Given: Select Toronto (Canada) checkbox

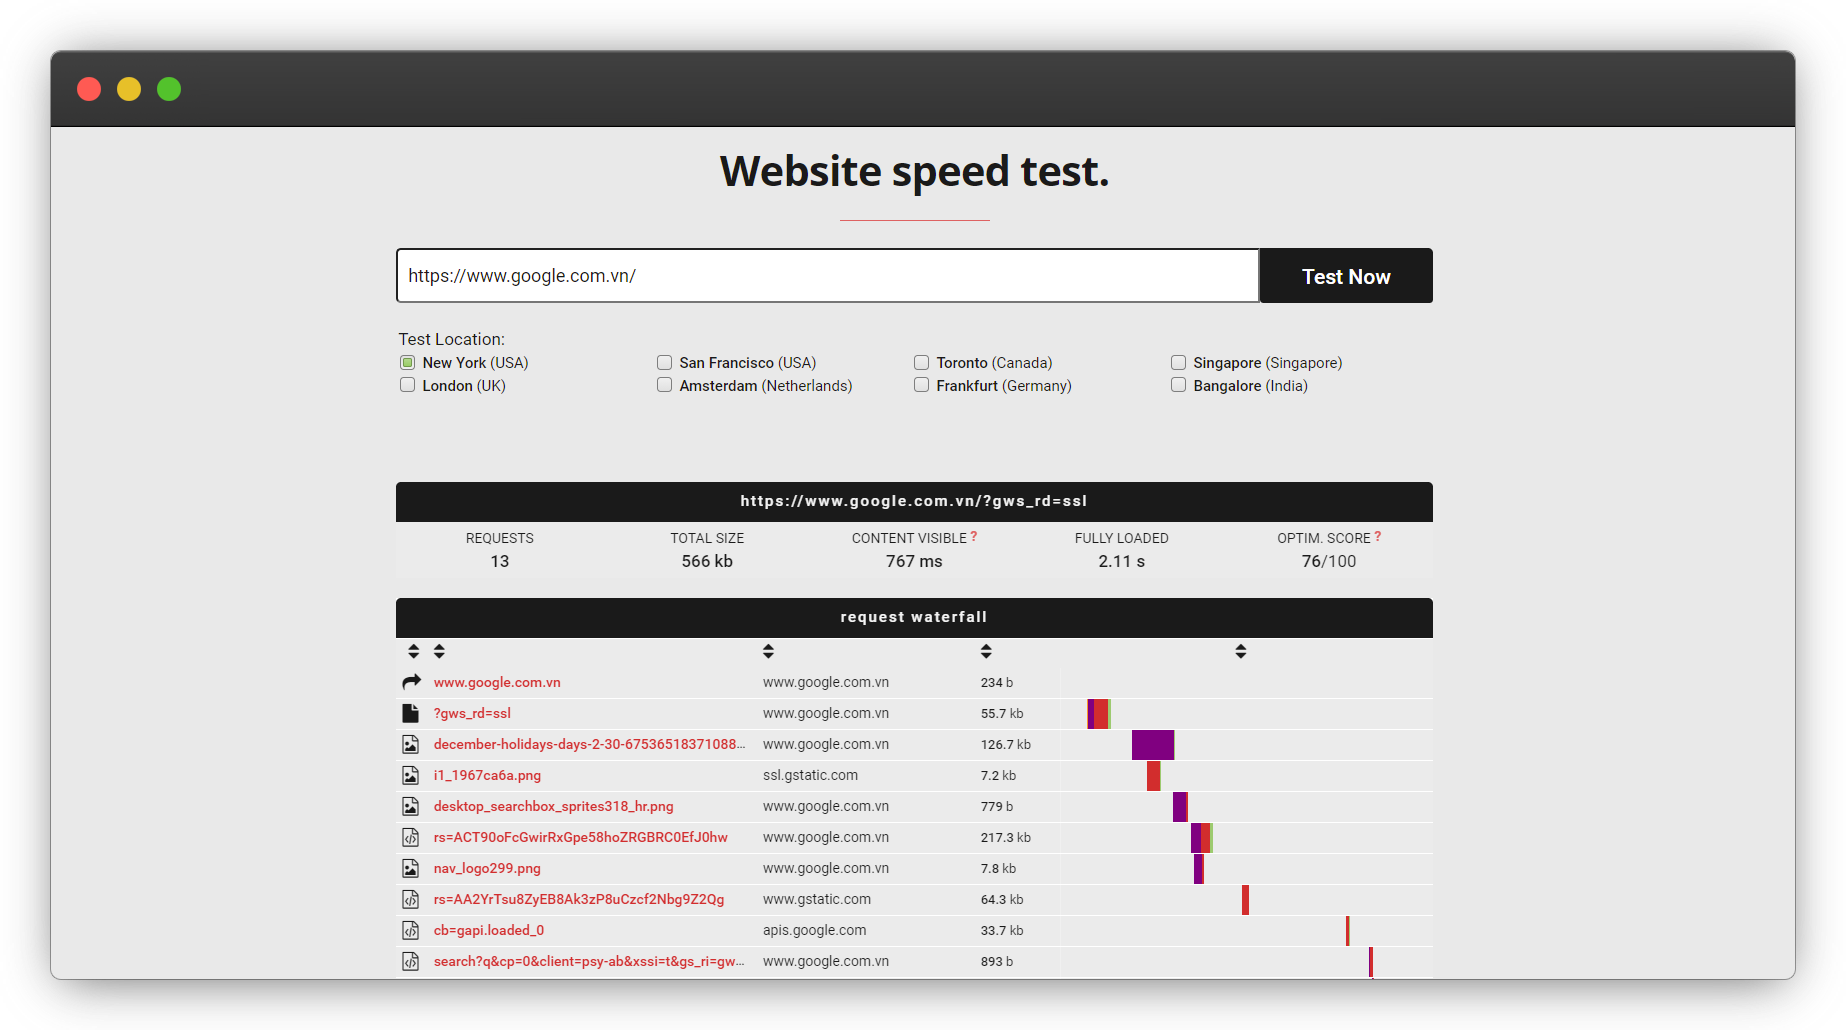Looking at the screenshot, I should pyautogui.click(x=921, y=362).
